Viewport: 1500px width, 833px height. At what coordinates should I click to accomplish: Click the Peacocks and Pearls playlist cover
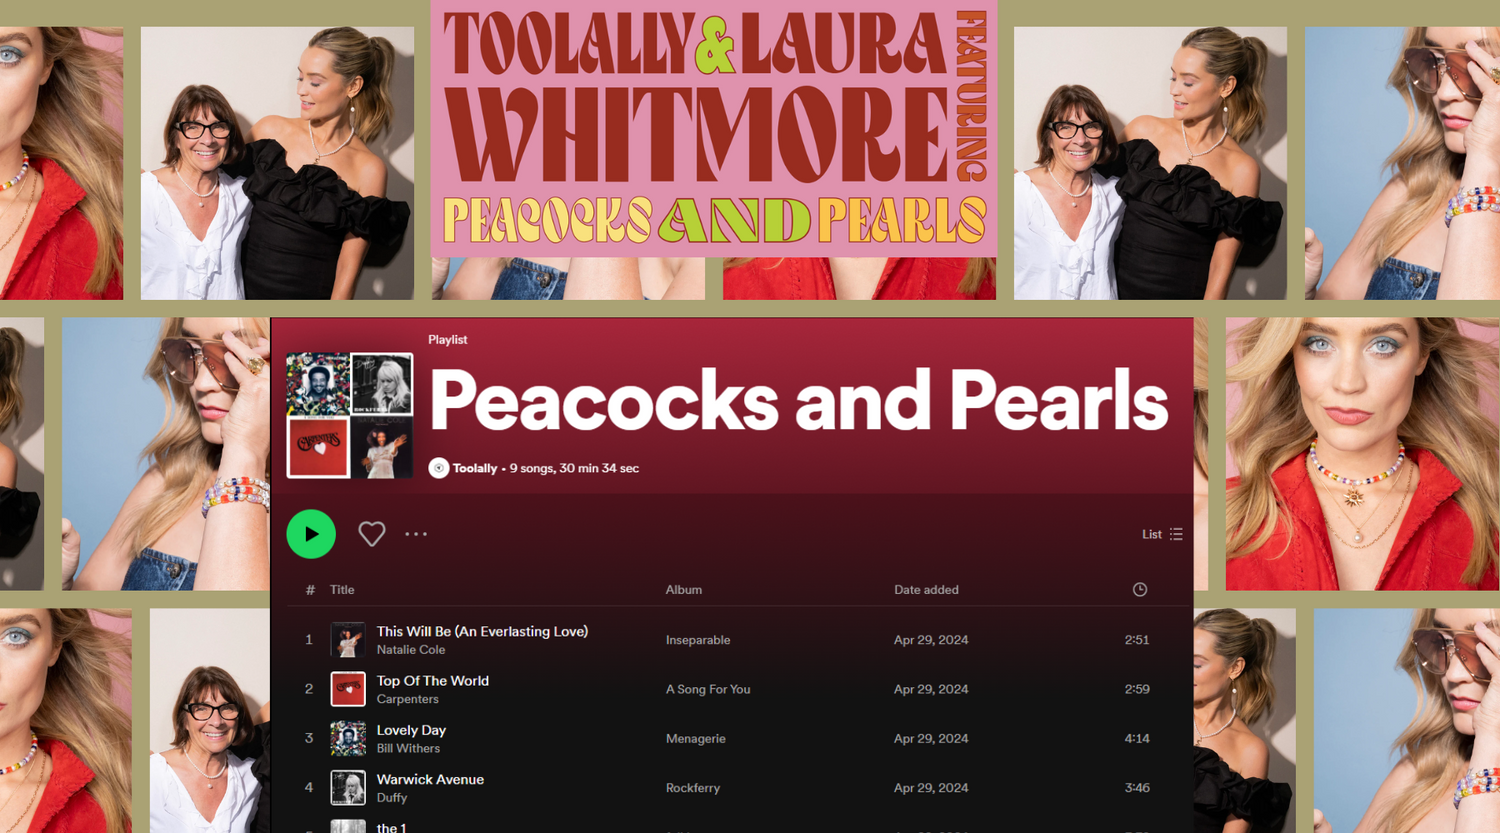349,415
